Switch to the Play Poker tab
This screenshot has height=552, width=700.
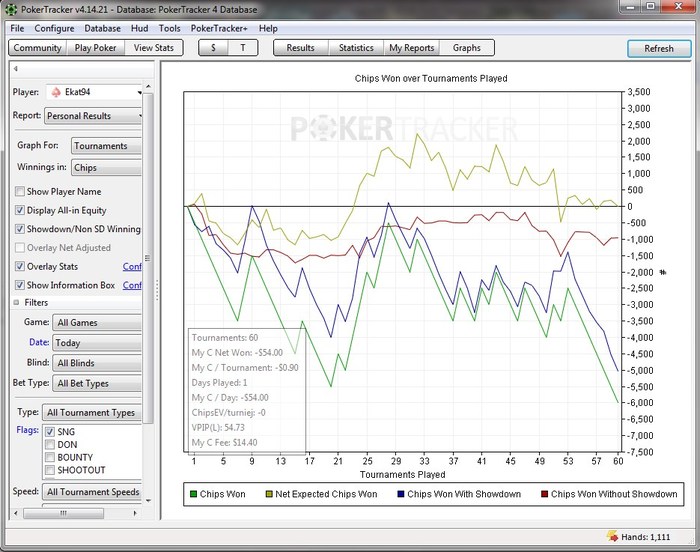pyautogui.click(x=95, y=48)
